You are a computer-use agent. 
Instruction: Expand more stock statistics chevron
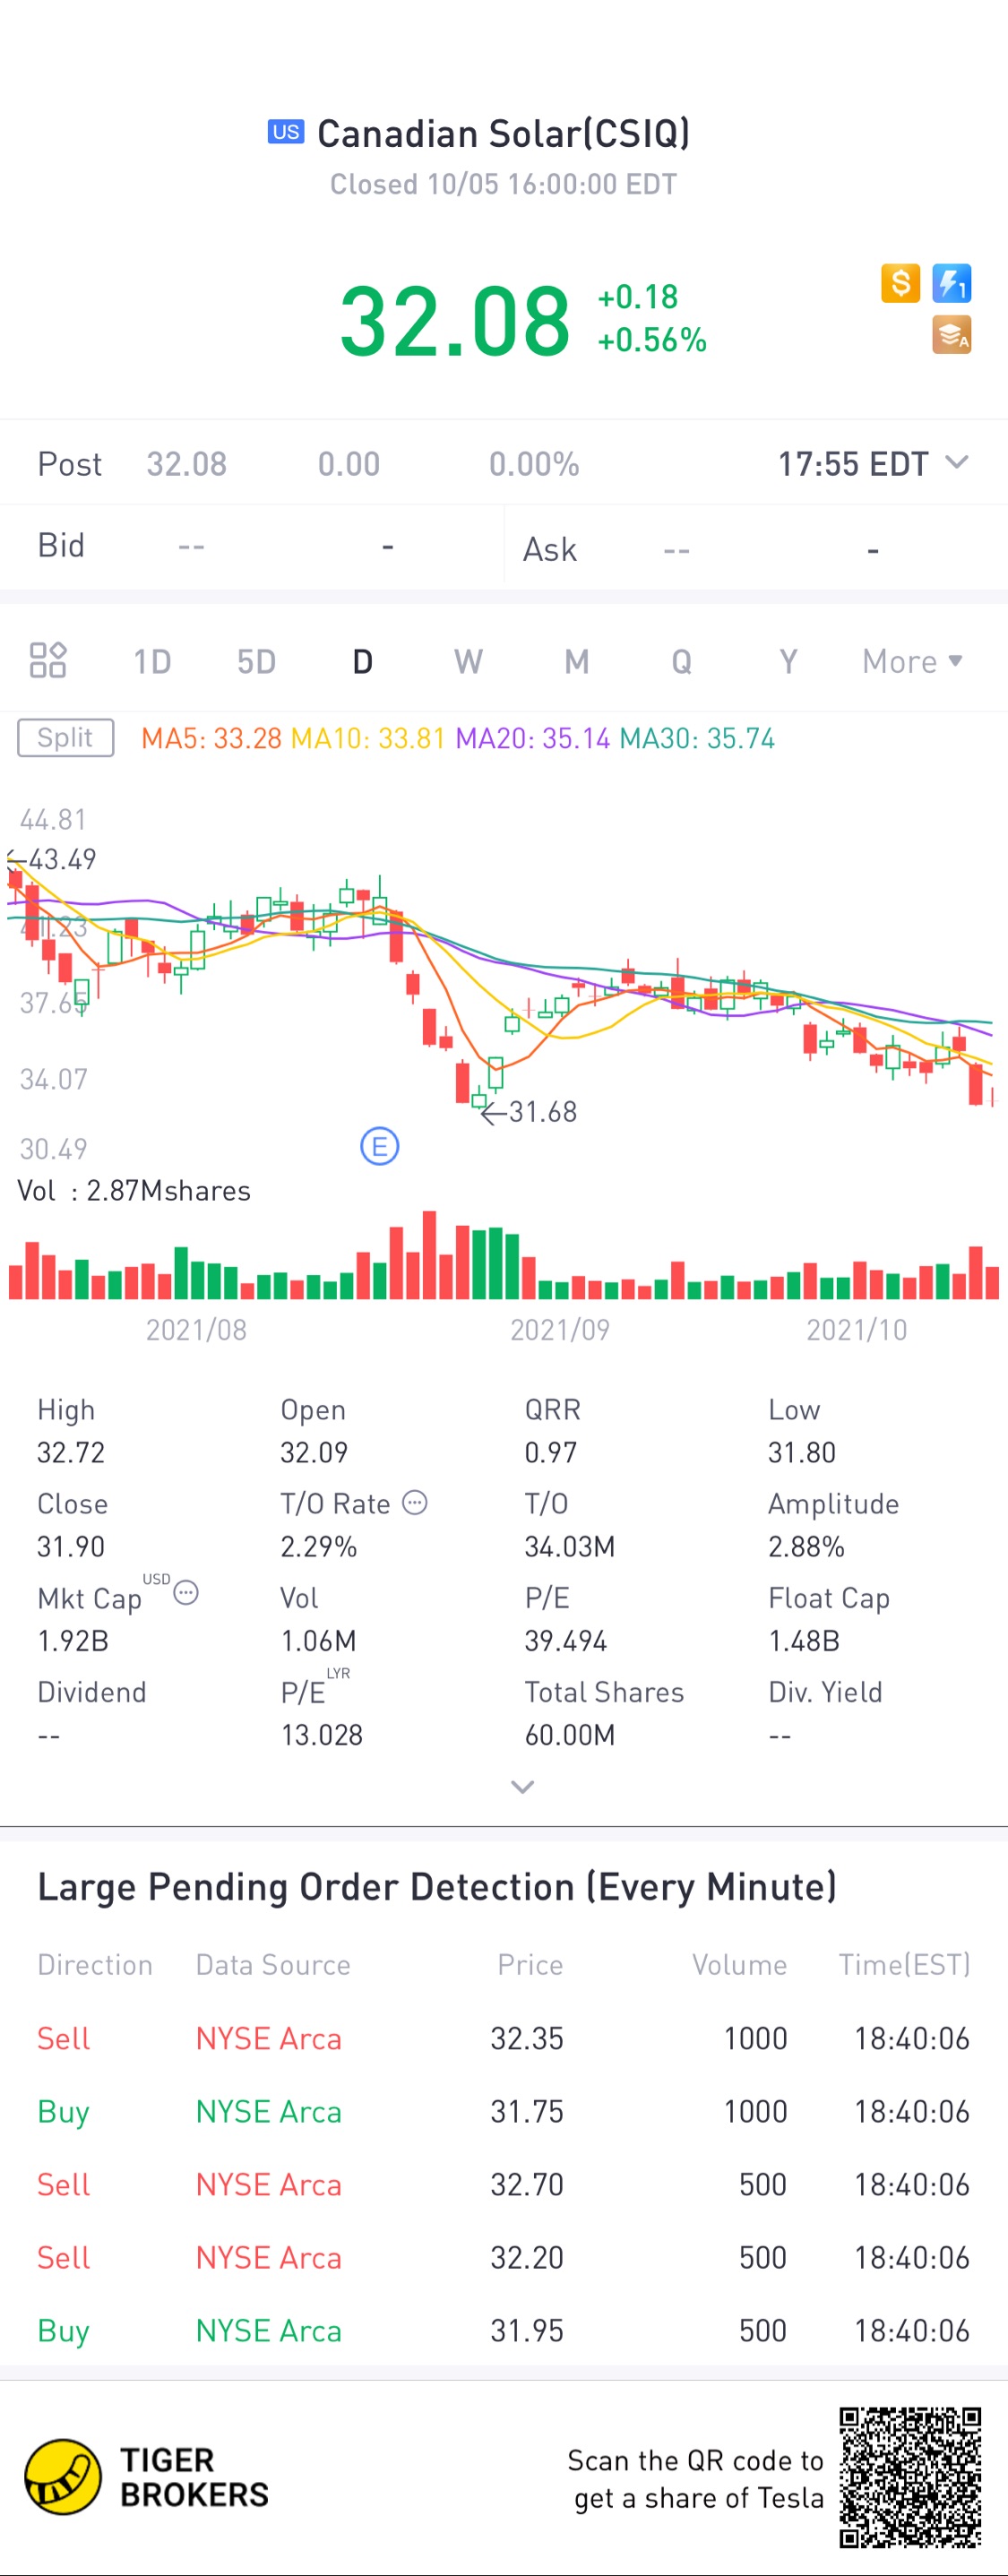click(522, 1786)
